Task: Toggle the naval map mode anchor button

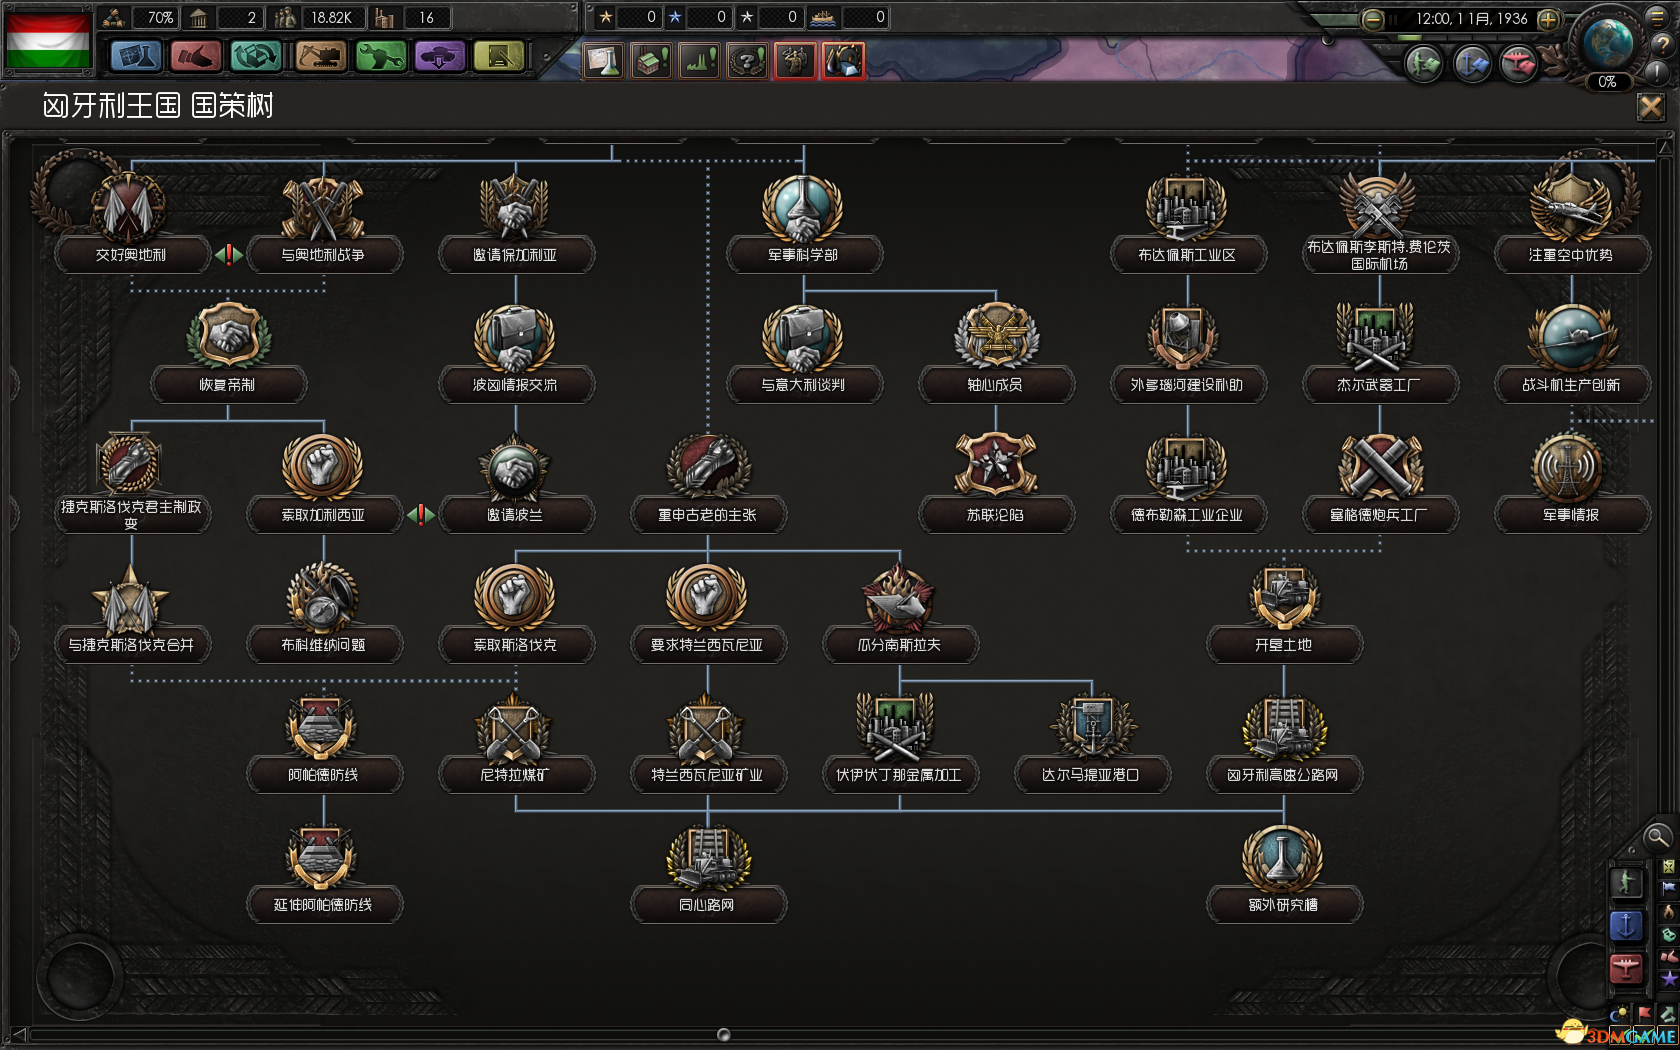Action: [x=1626, y=926]
